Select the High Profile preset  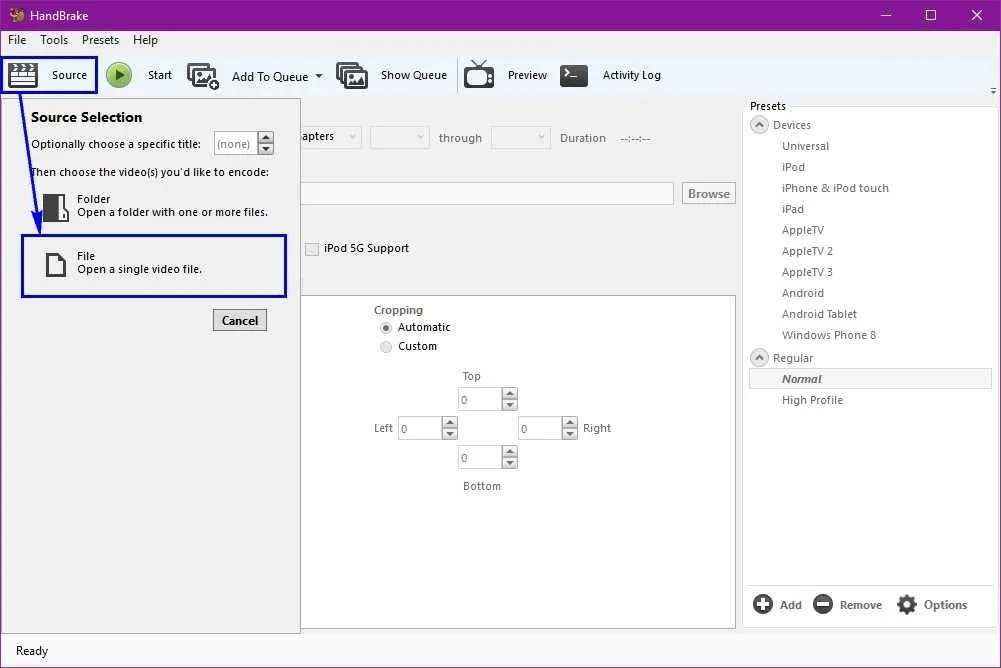coord(812,400)
